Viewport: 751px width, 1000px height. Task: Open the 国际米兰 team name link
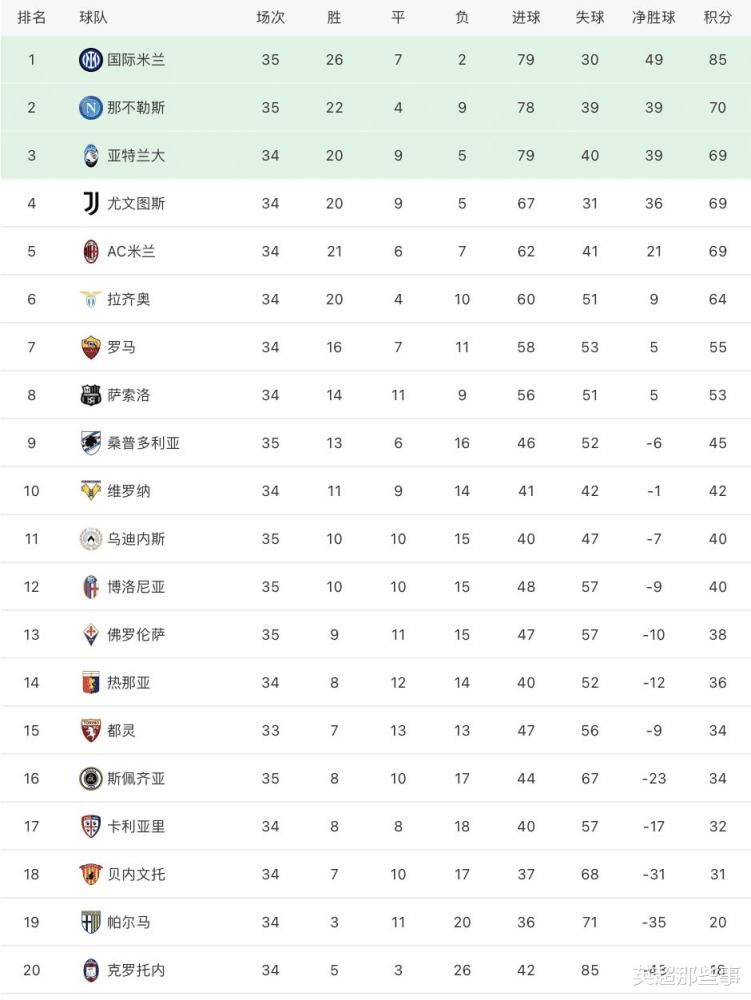coord(136,60)
